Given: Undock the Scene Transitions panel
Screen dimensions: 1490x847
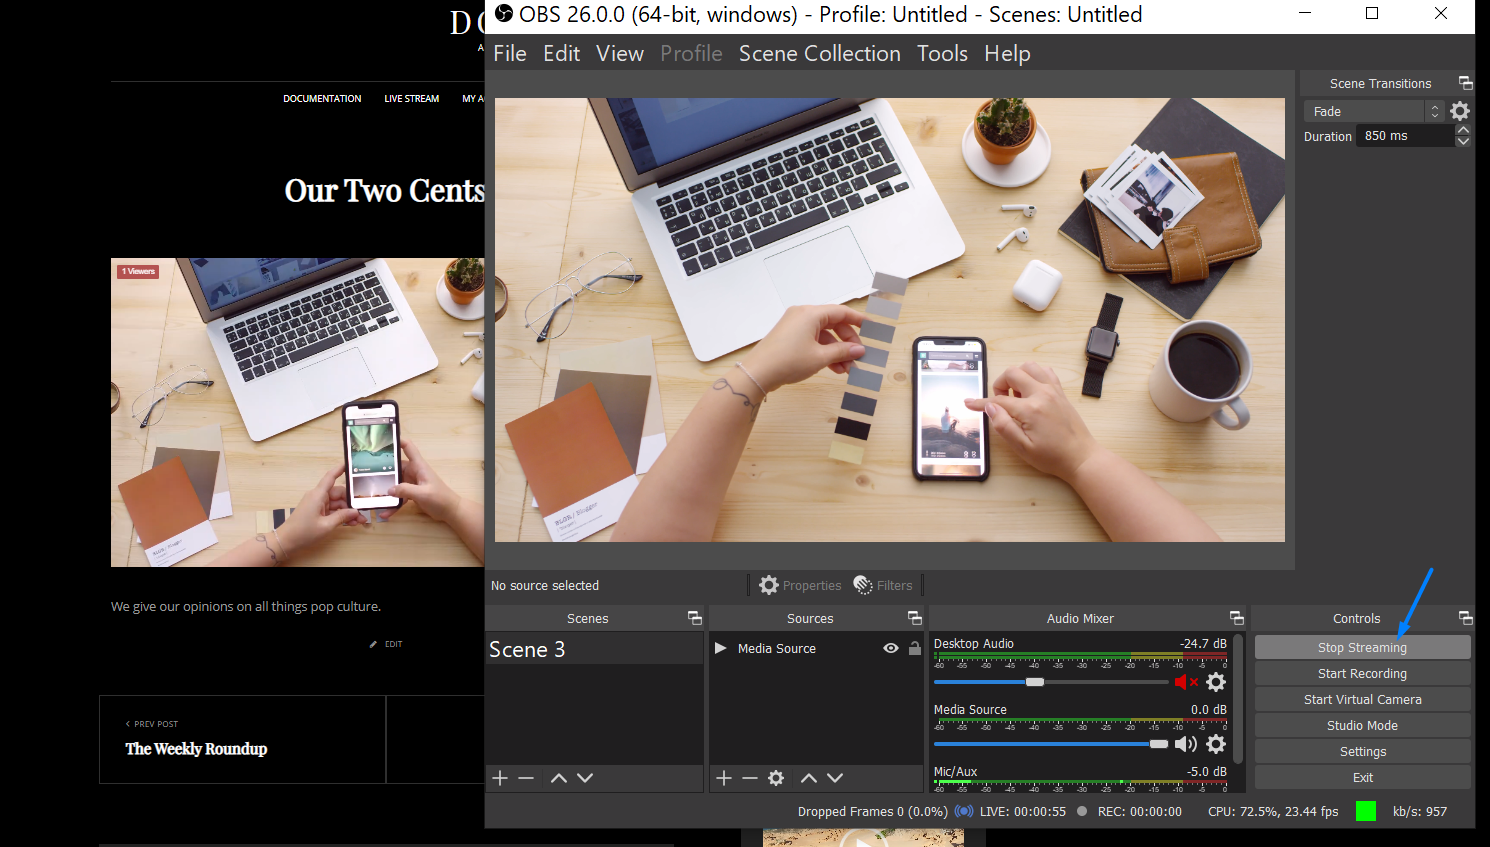Looking at the screenshot, I should pyautogui.click(x=1466, y=83).
